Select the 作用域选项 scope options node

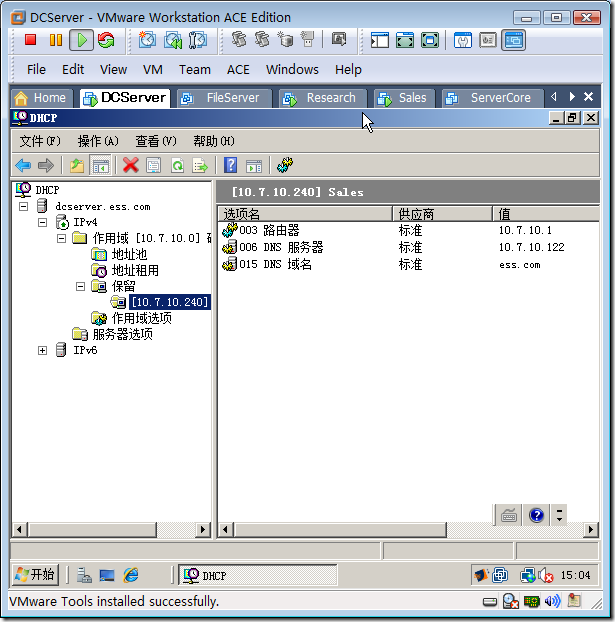tap(142, 318)
